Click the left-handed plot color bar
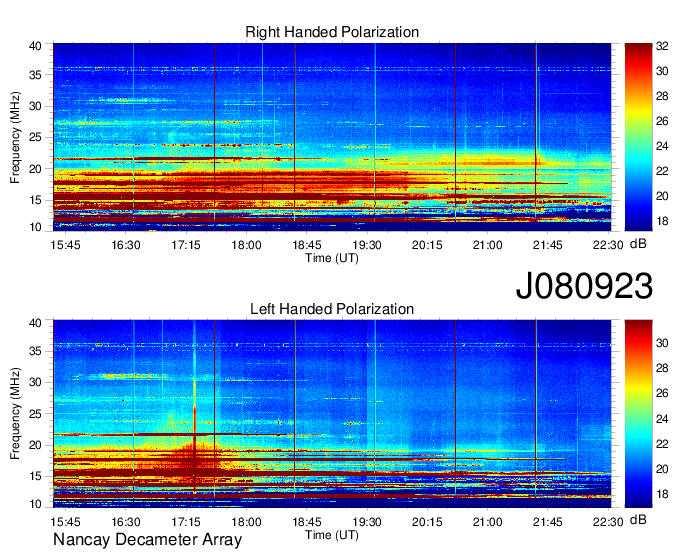The width and height of the screenshot is (680, 552). (638, 414)
